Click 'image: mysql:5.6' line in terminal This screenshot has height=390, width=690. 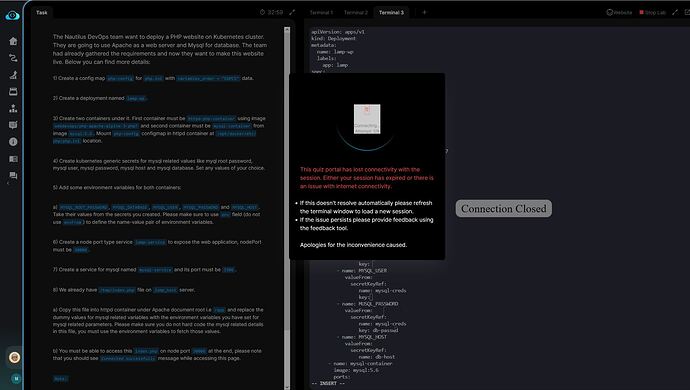click(356, 370)
